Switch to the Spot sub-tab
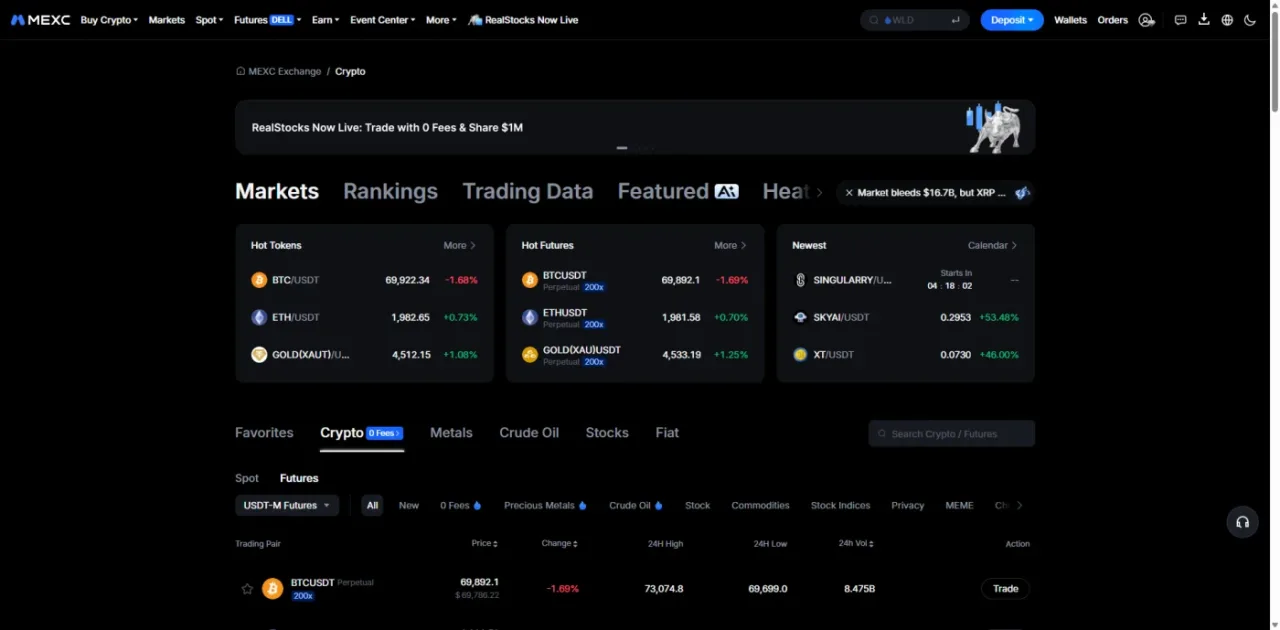This screenshot has height=630, width=1280. pos(247,478)
